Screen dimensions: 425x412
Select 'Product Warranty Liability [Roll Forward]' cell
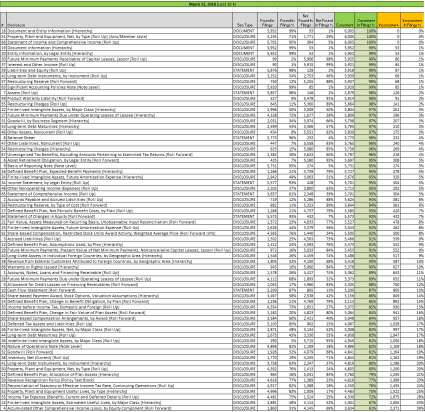119,98
